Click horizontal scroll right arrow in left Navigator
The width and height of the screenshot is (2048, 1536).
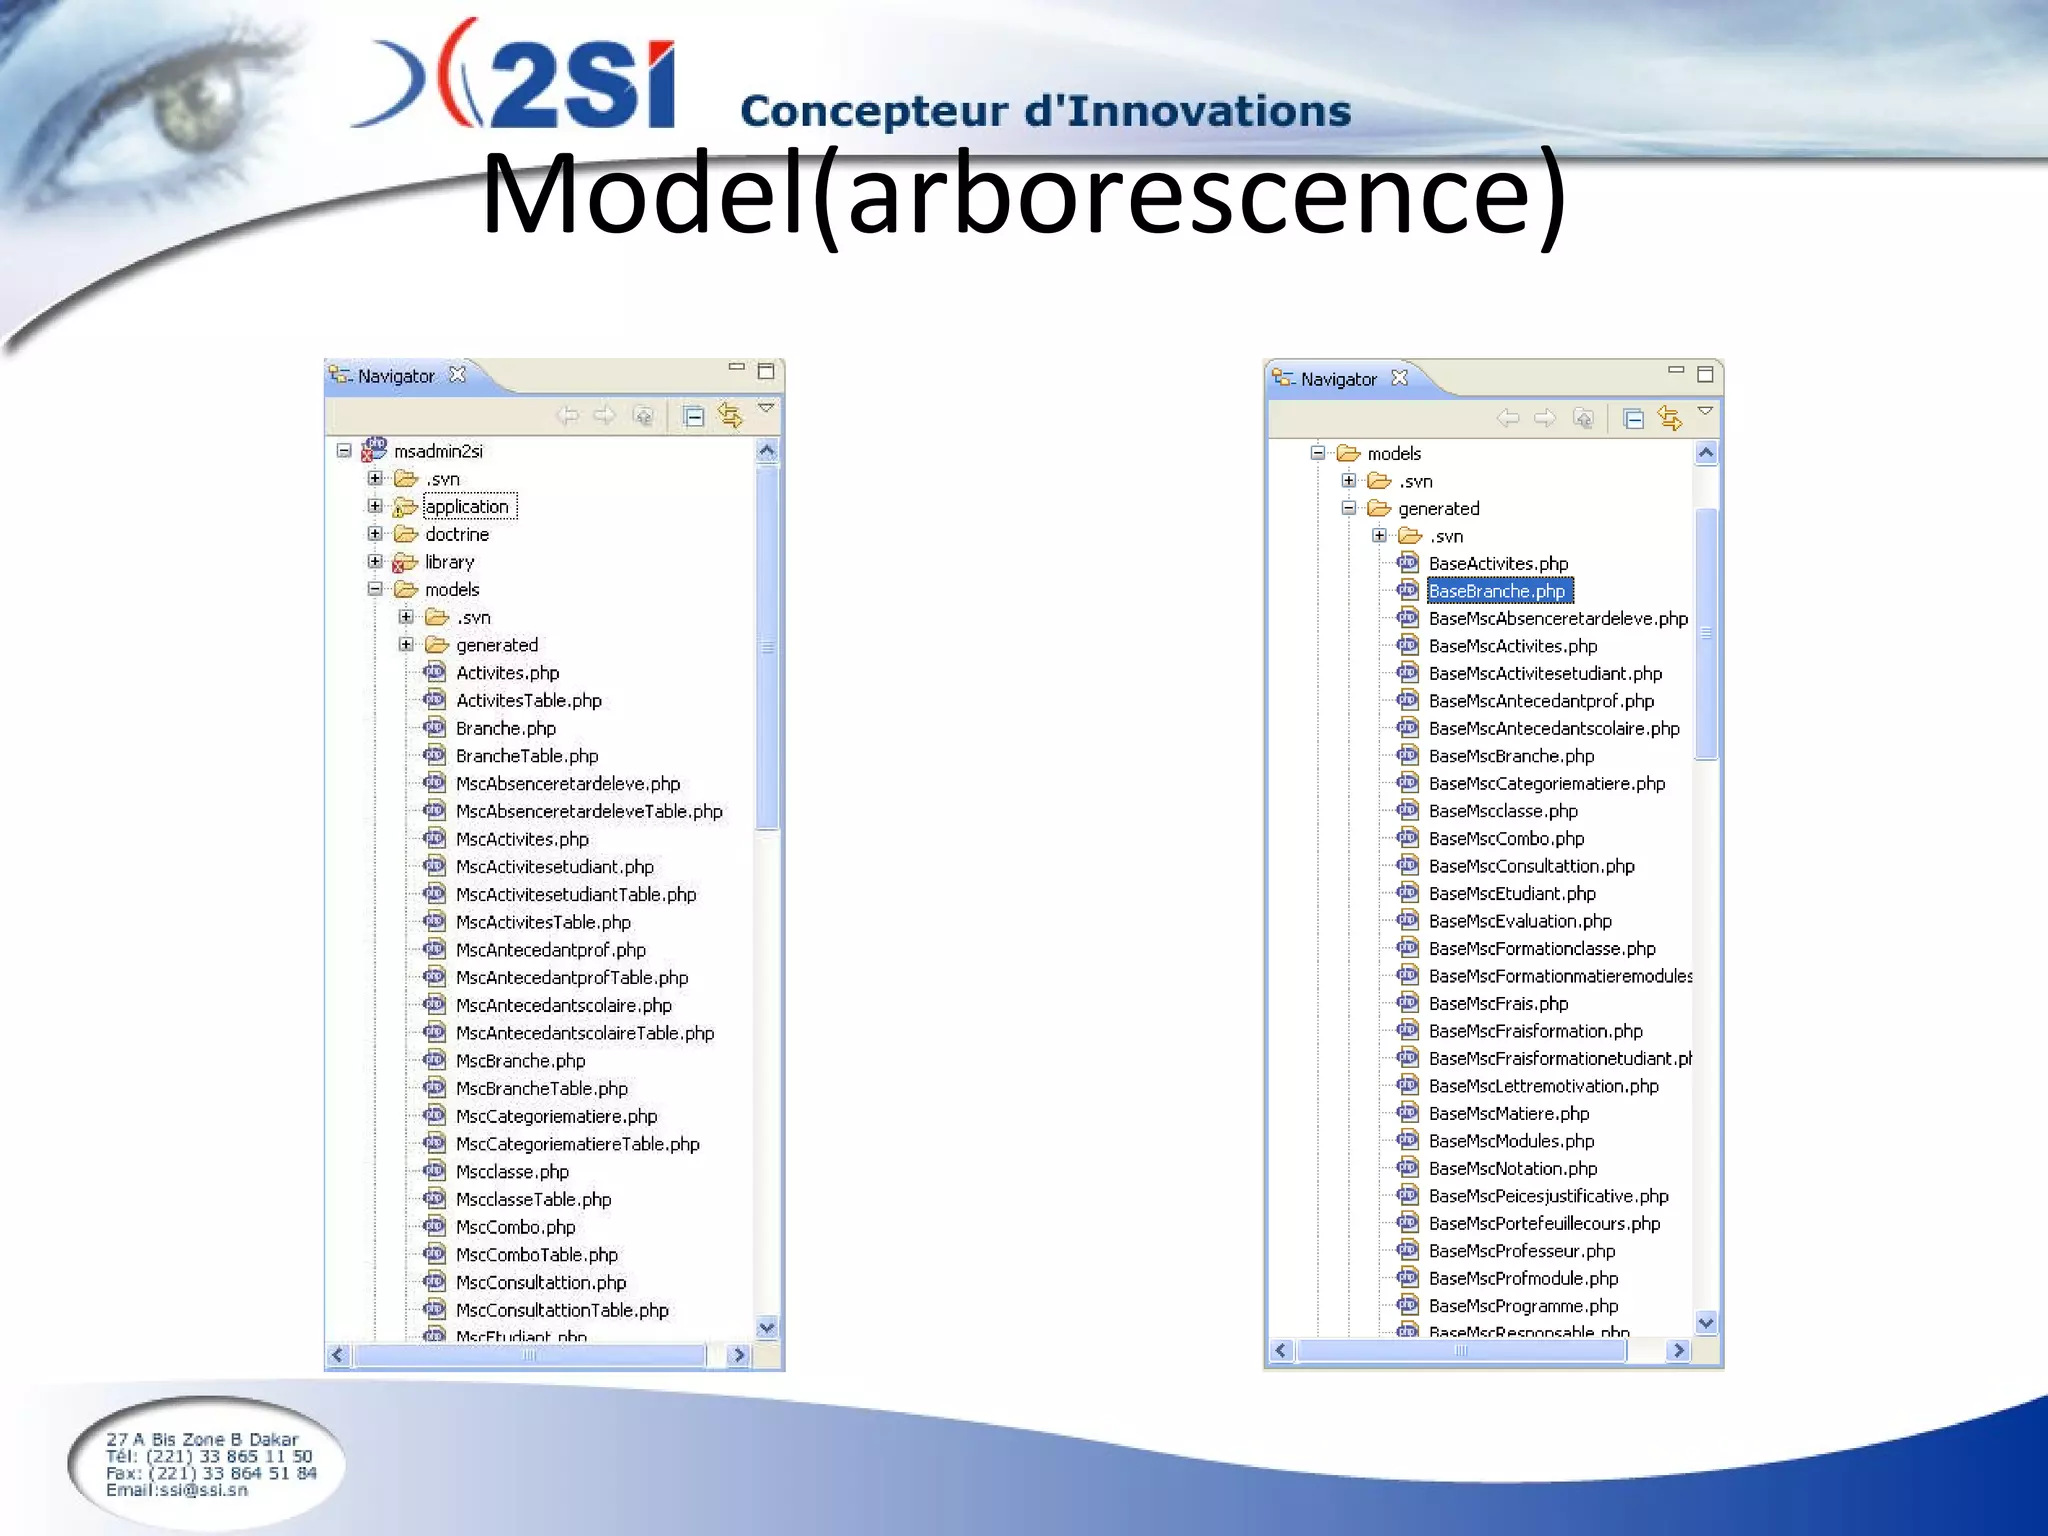tap(739, 1355)
